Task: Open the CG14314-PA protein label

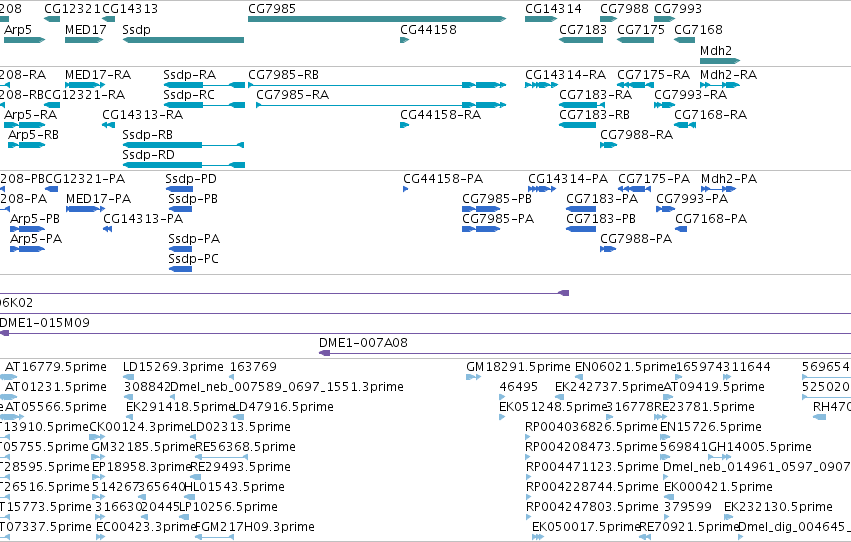Action: coord(568,178)
